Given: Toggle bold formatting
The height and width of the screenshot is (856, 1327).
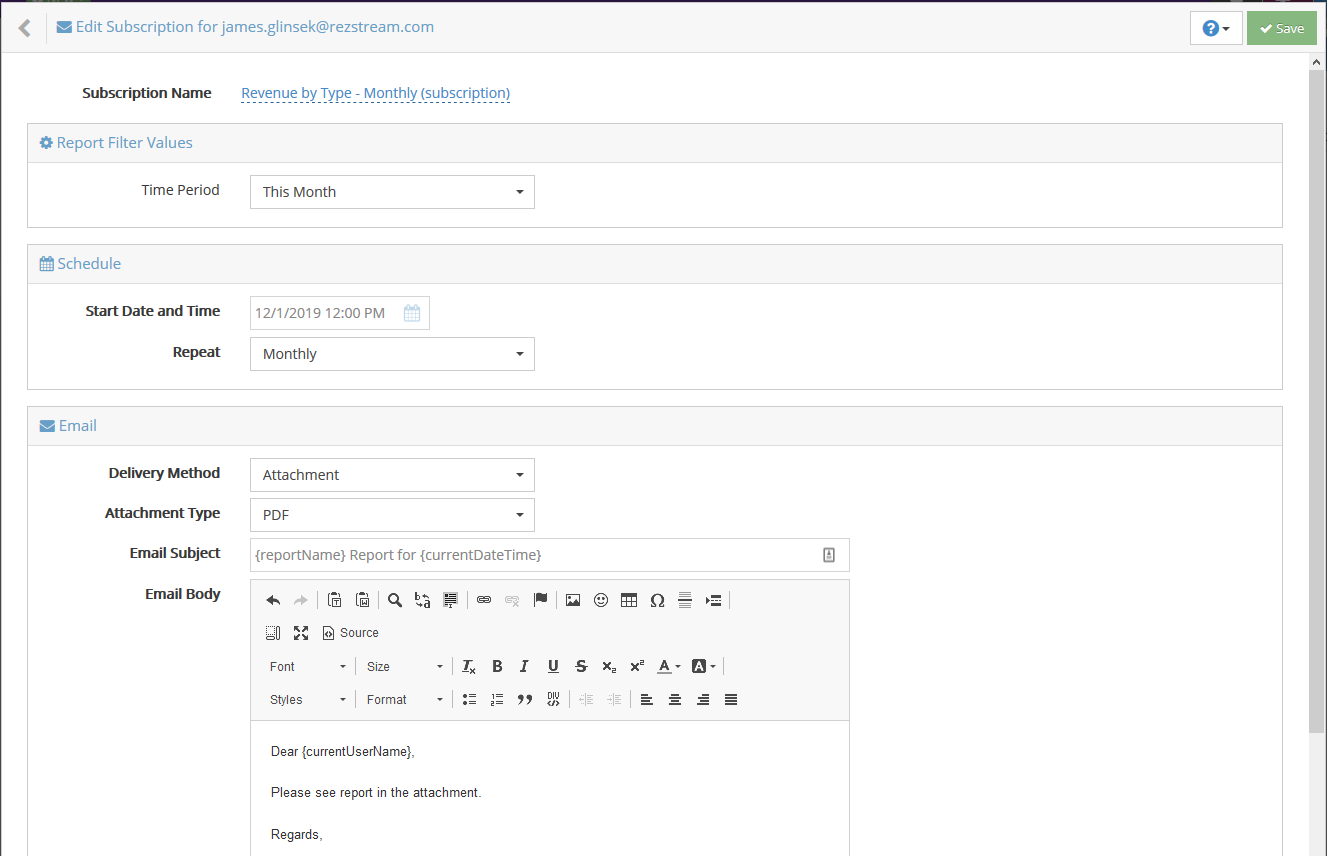Looking at the screenshot, I should click(x=497, y=667).
